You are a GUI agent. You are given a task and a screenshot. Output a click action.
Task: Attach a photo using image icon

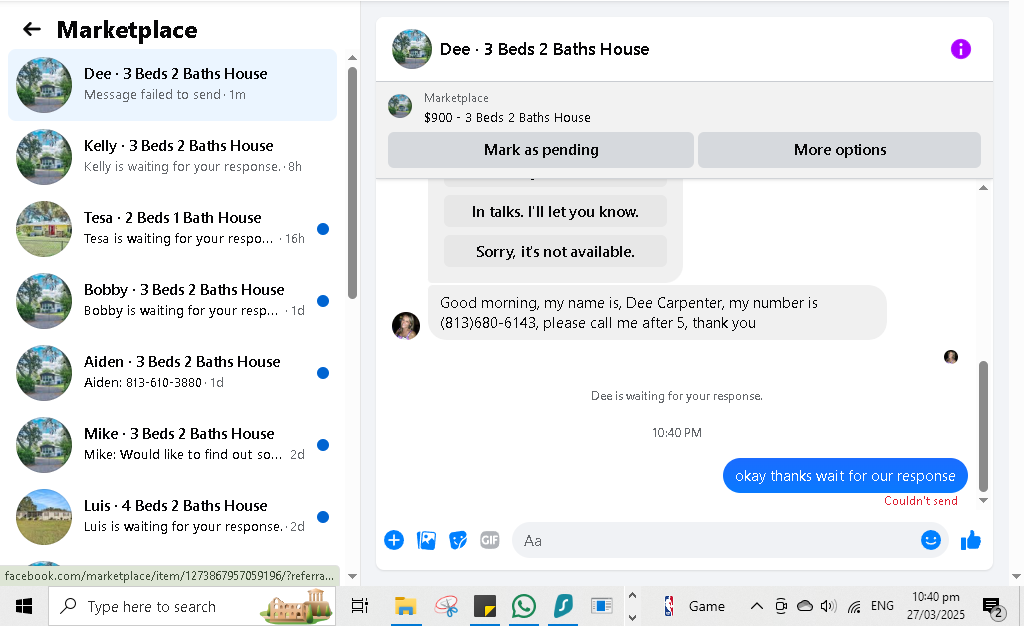coord(426,540)
